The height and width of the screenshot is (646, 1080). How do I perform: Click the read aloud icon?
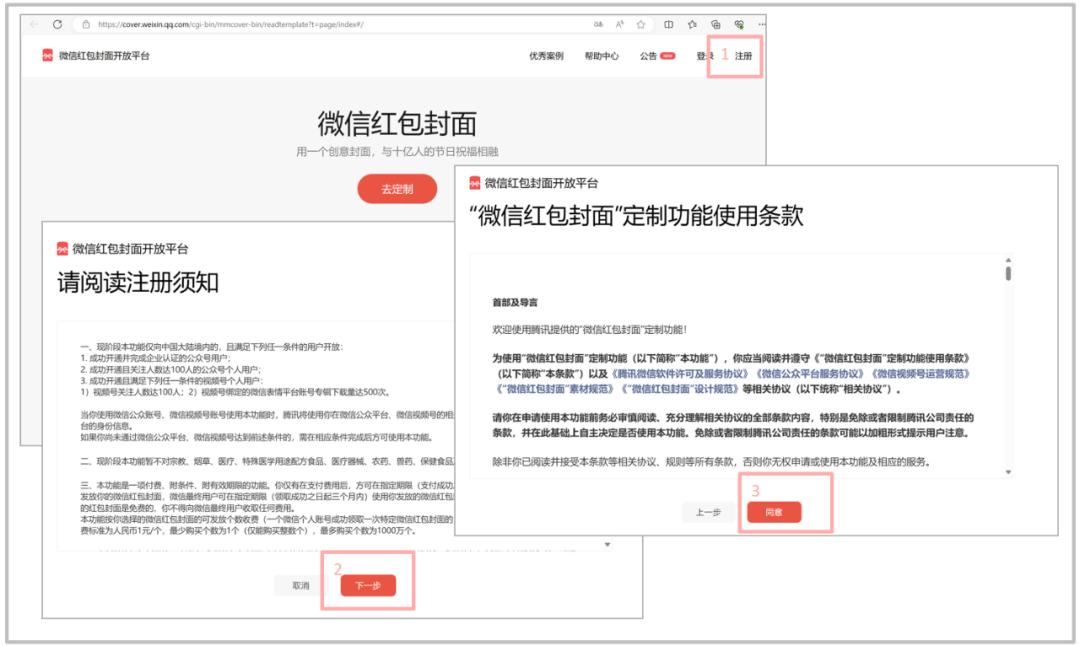(620, 24)
